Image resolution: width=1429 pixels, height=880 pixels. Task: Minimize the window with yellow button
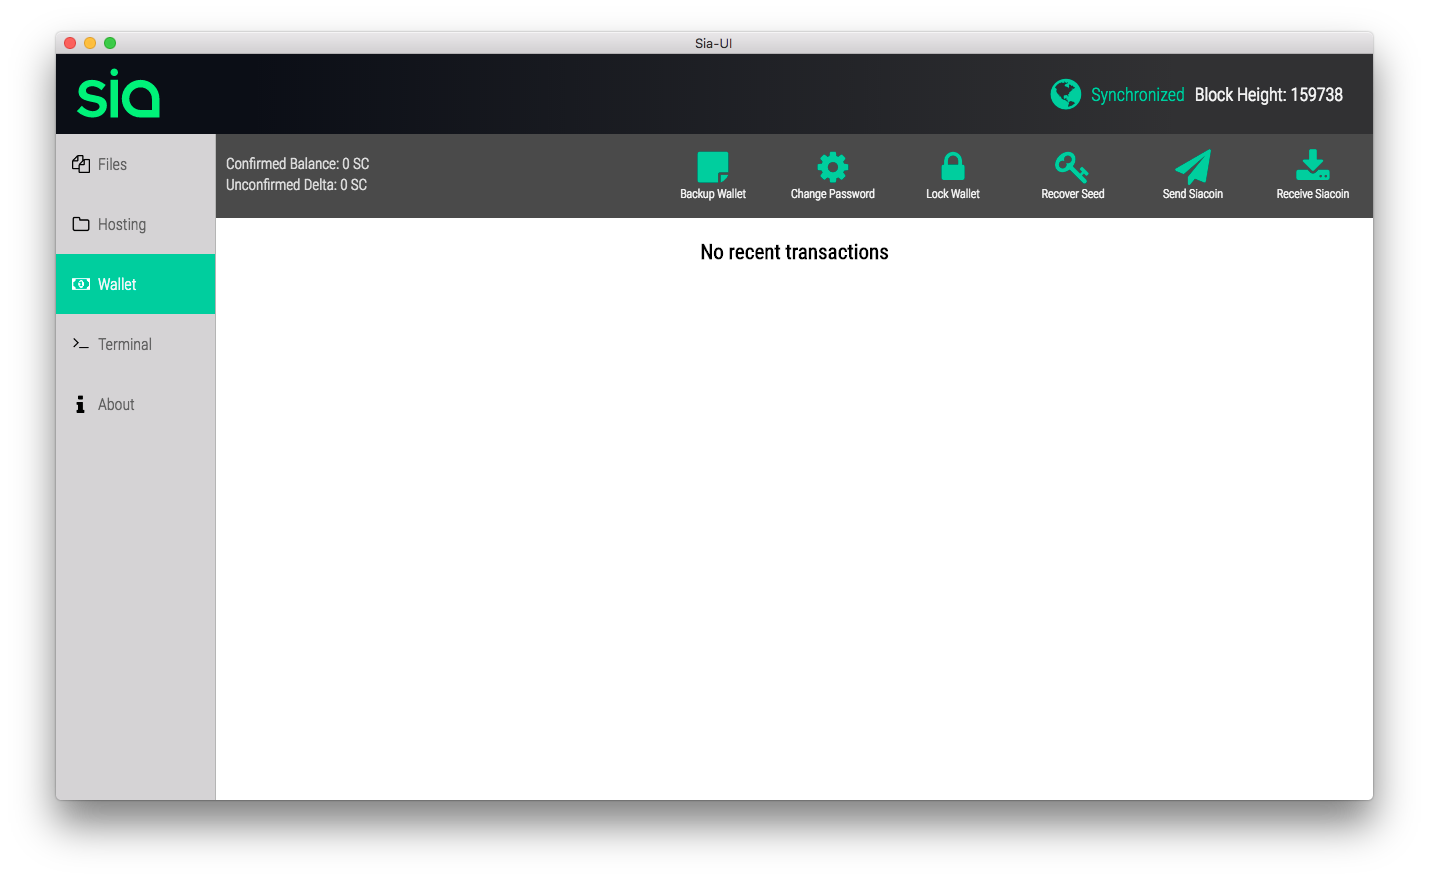click(x=90, y=43)
